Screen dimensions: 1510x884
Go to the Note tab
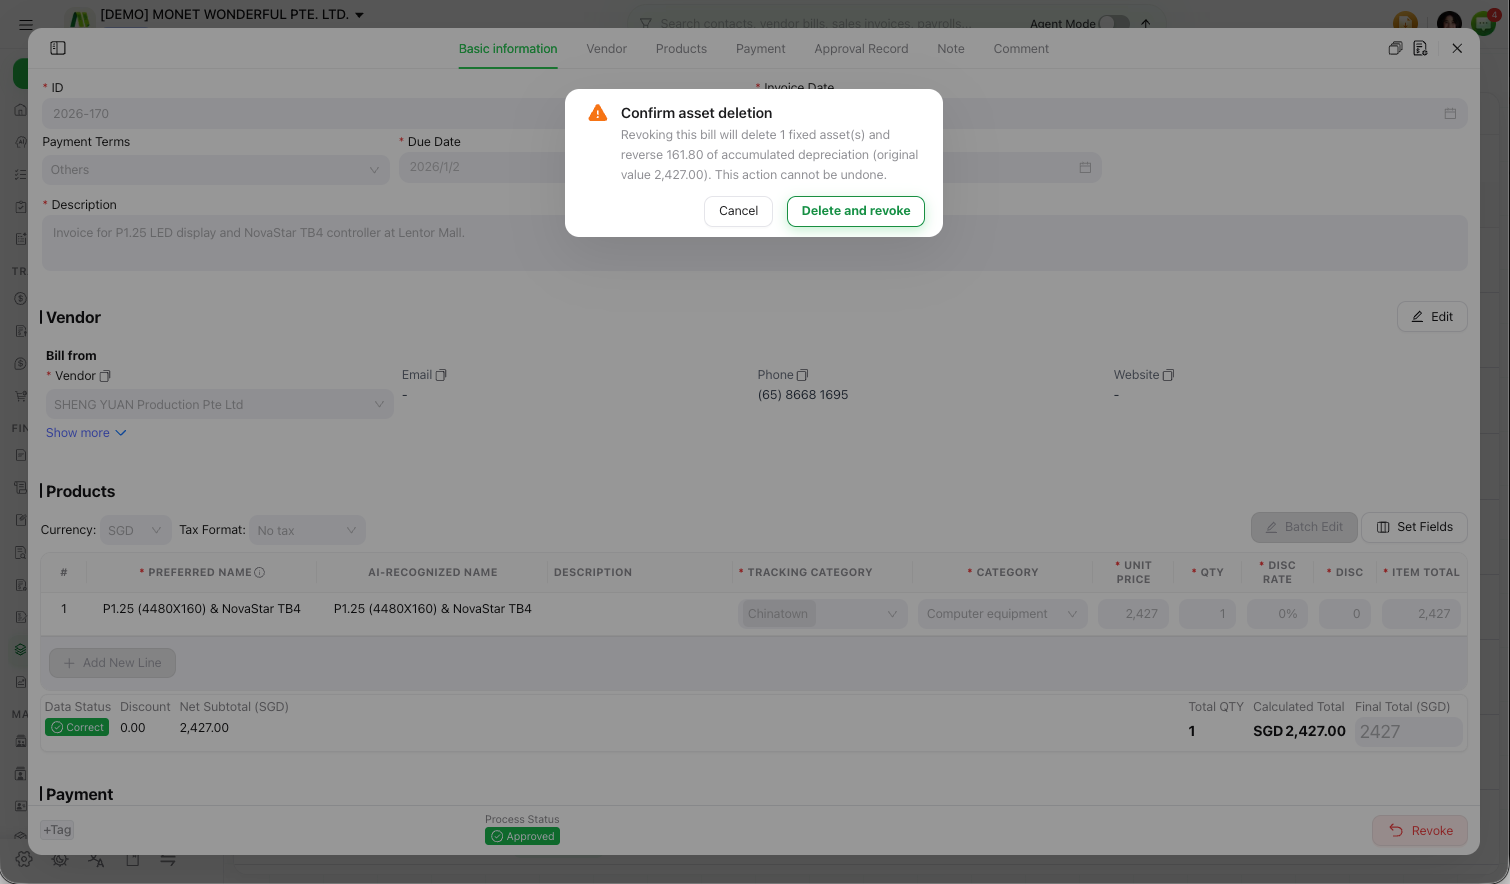pyautogui.click(x=951, y=49)
